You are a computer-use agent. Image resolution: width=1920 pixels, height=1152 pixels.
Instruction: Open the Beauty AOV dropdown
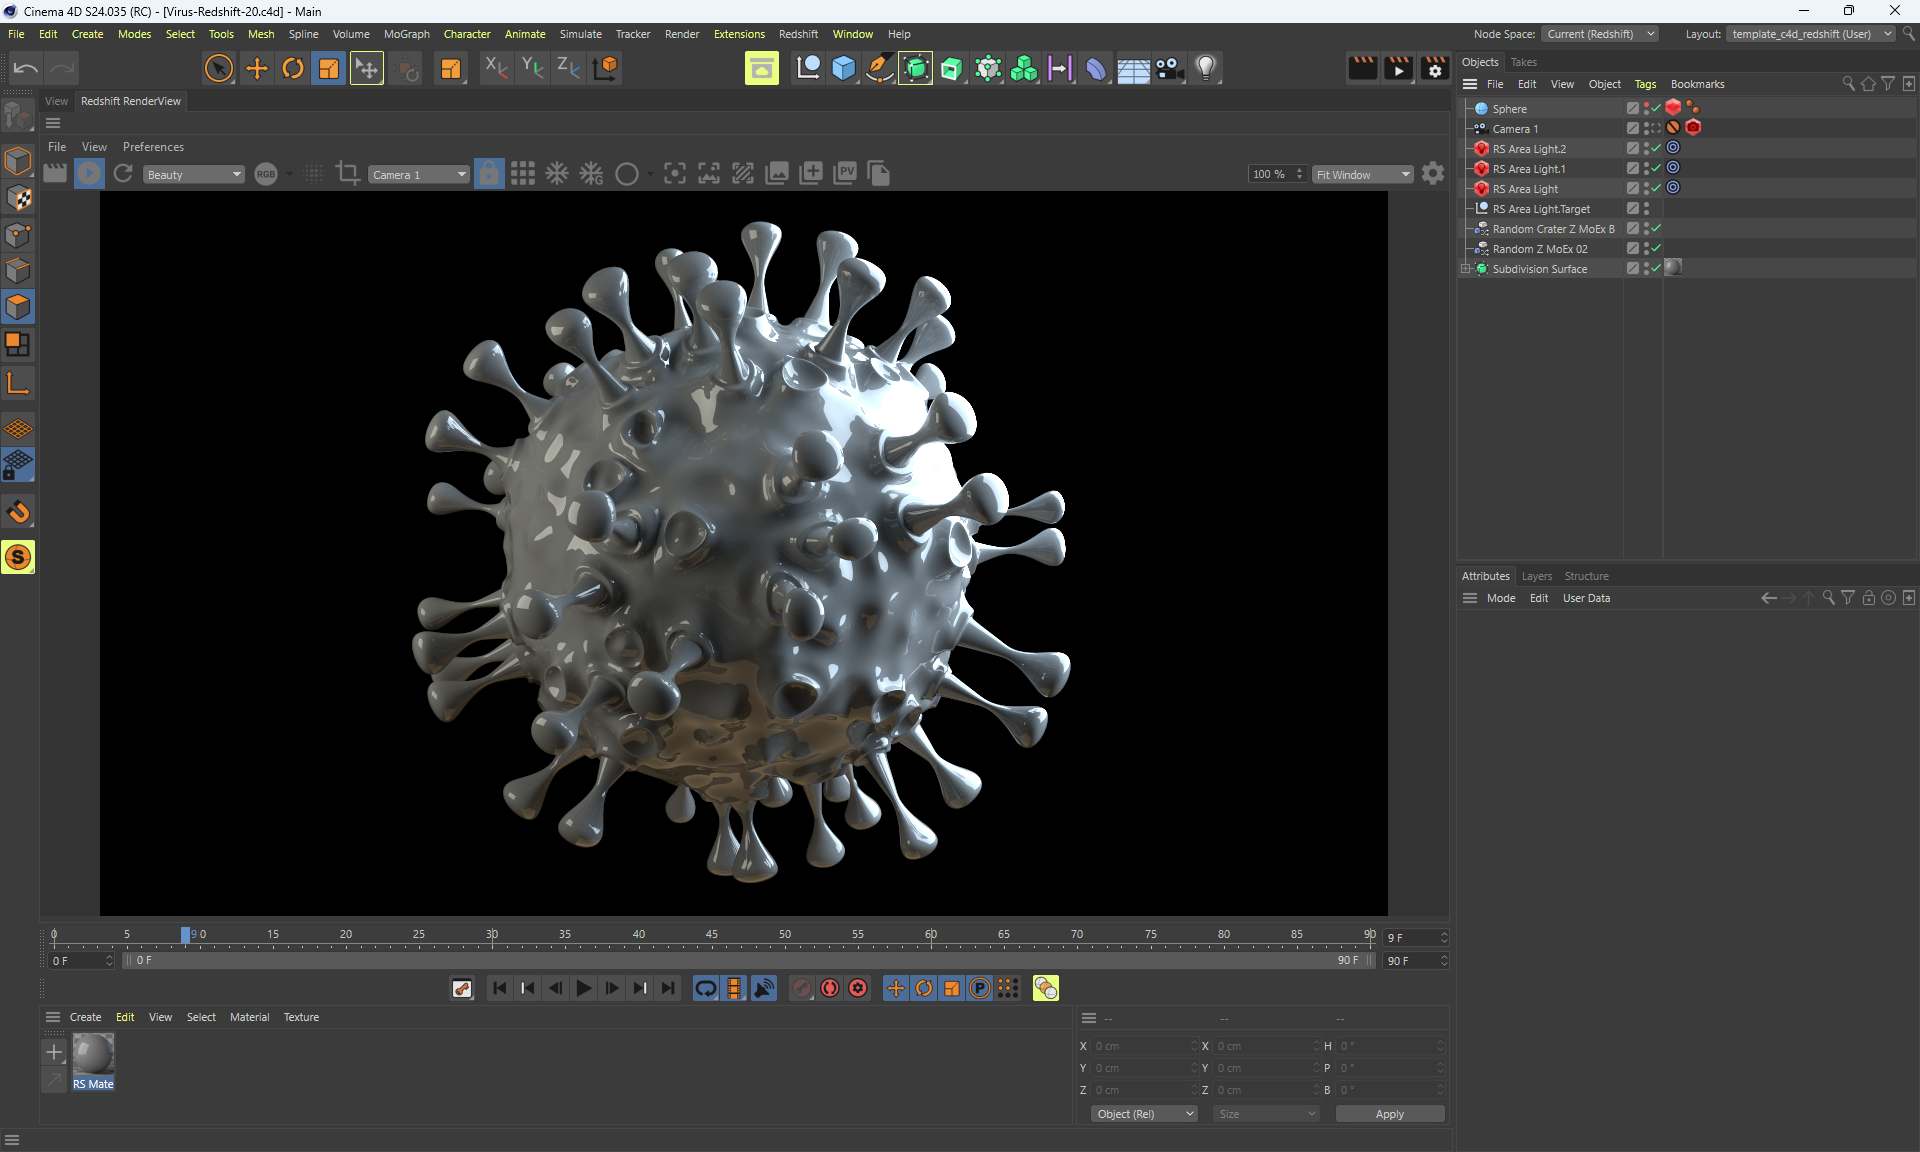pyautogui.click(x=194, y=174)
